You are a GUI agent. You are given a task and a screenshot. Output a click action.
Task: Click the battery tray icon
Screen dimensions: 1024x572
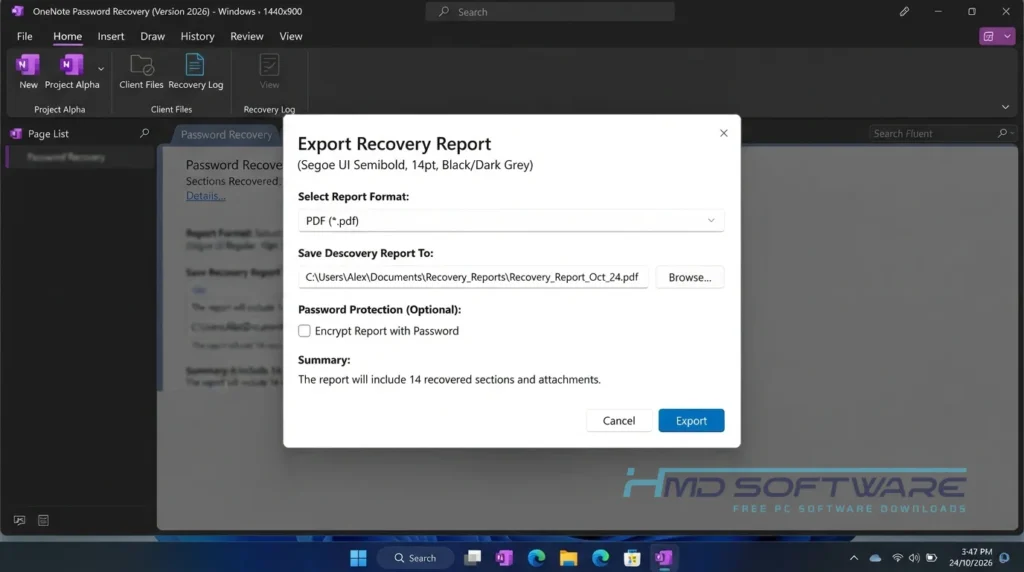click(x=931, y=558)
